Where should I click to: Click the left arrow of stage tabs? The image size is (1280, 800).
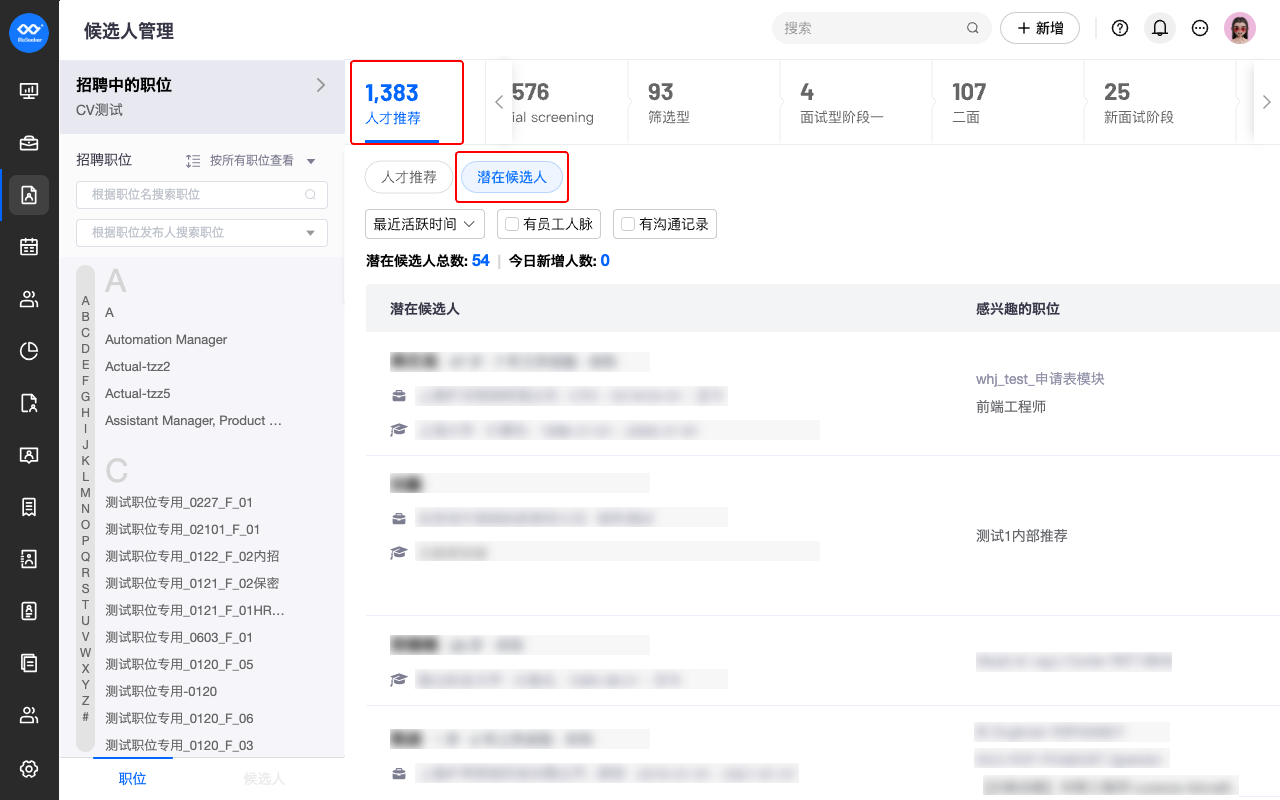pos(499,102)
